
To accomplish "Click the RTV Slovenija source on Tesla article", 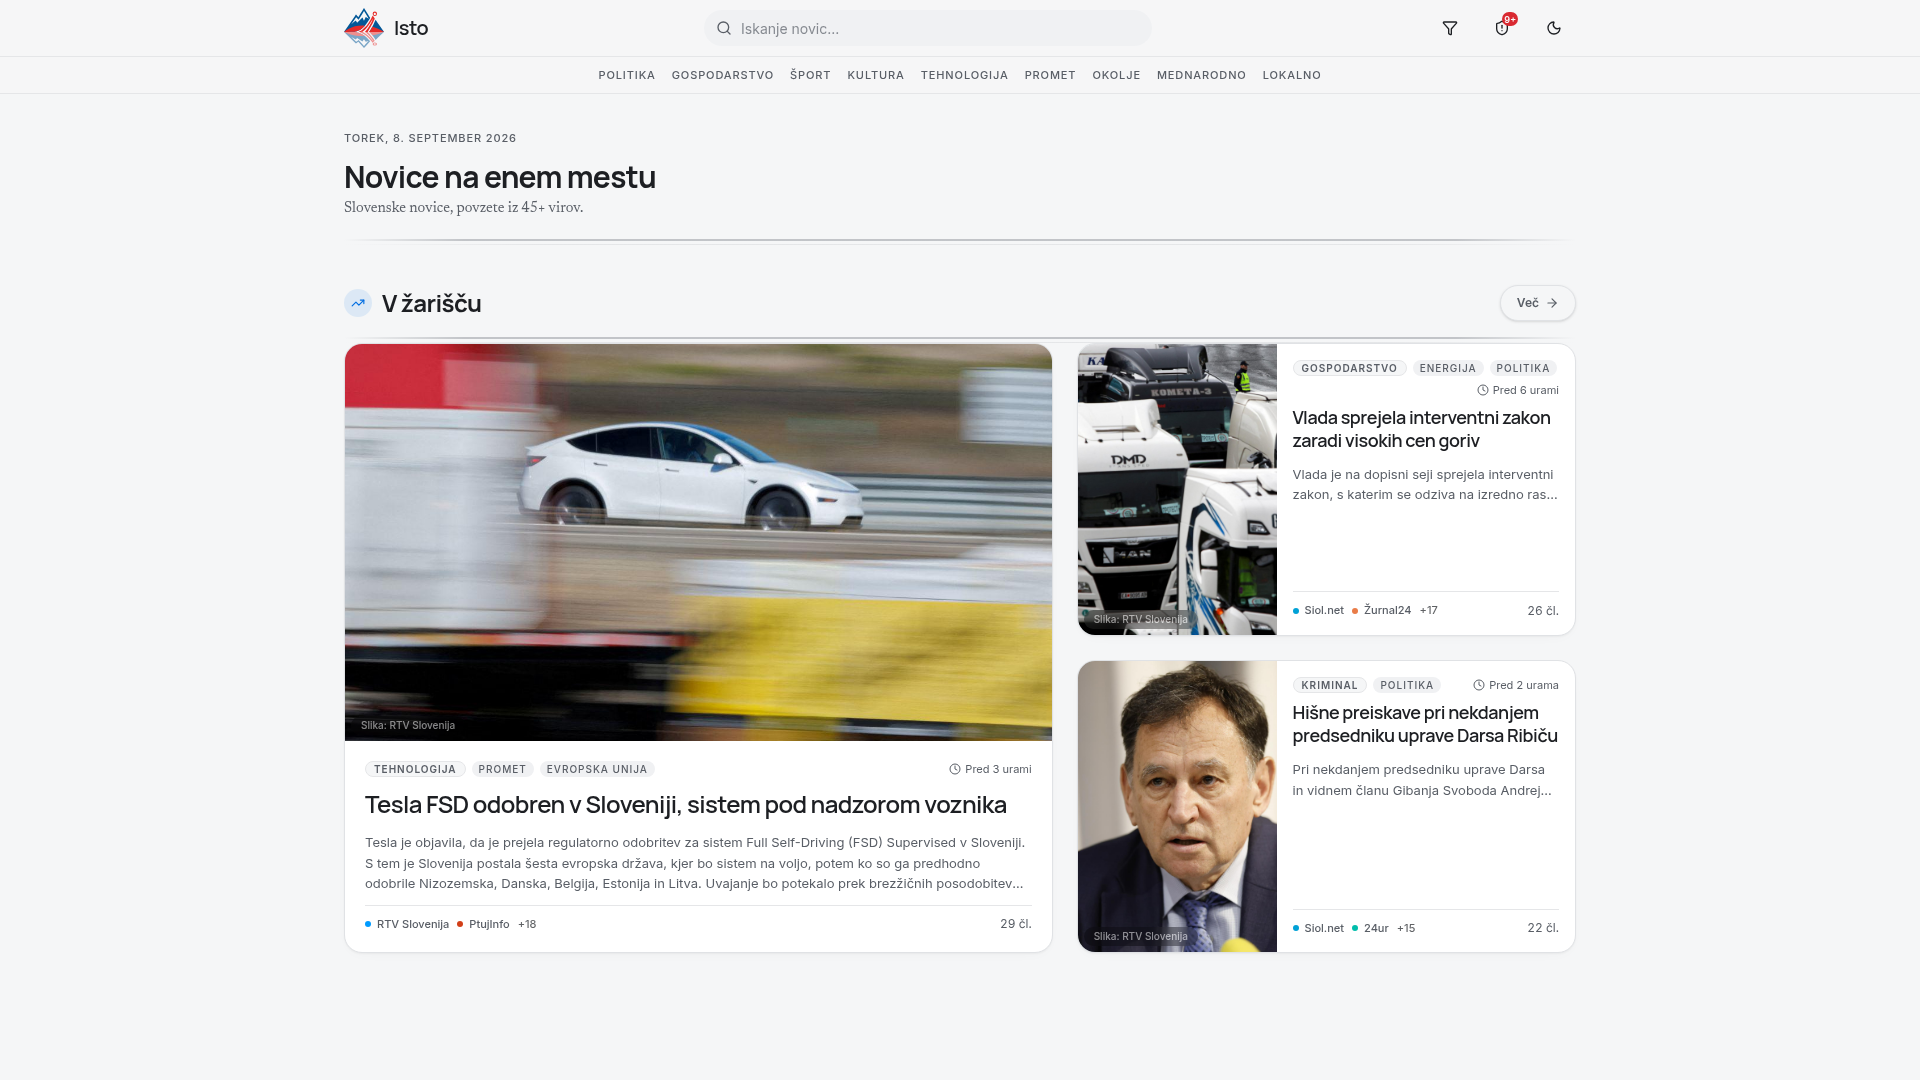I will [407, 924].
